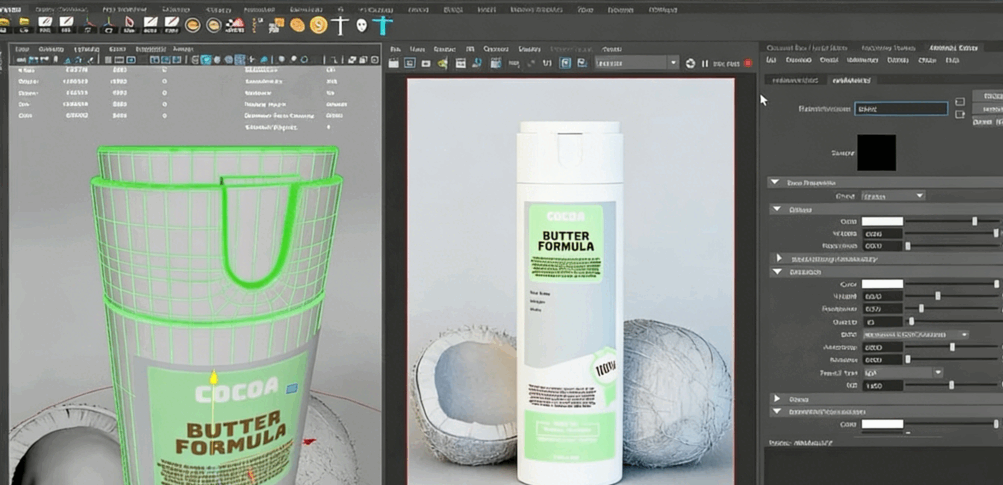Click the clapperboard render icon in Render View

395,64
